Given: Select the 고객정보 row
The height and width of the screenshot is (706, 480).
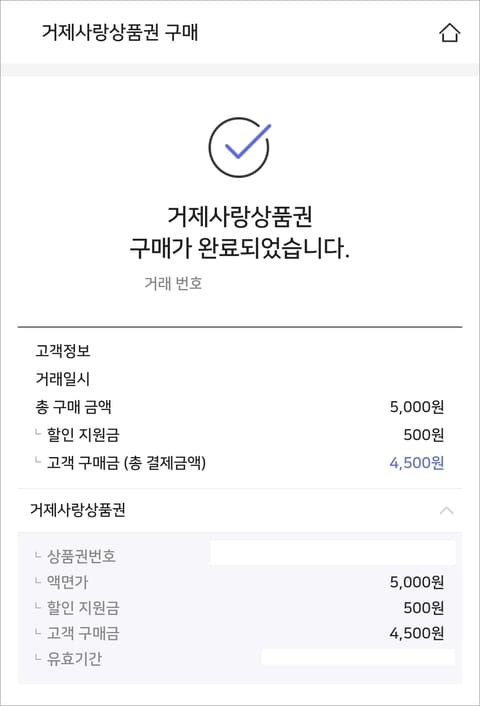Looking at the screenshot, I should pos(240,350).
